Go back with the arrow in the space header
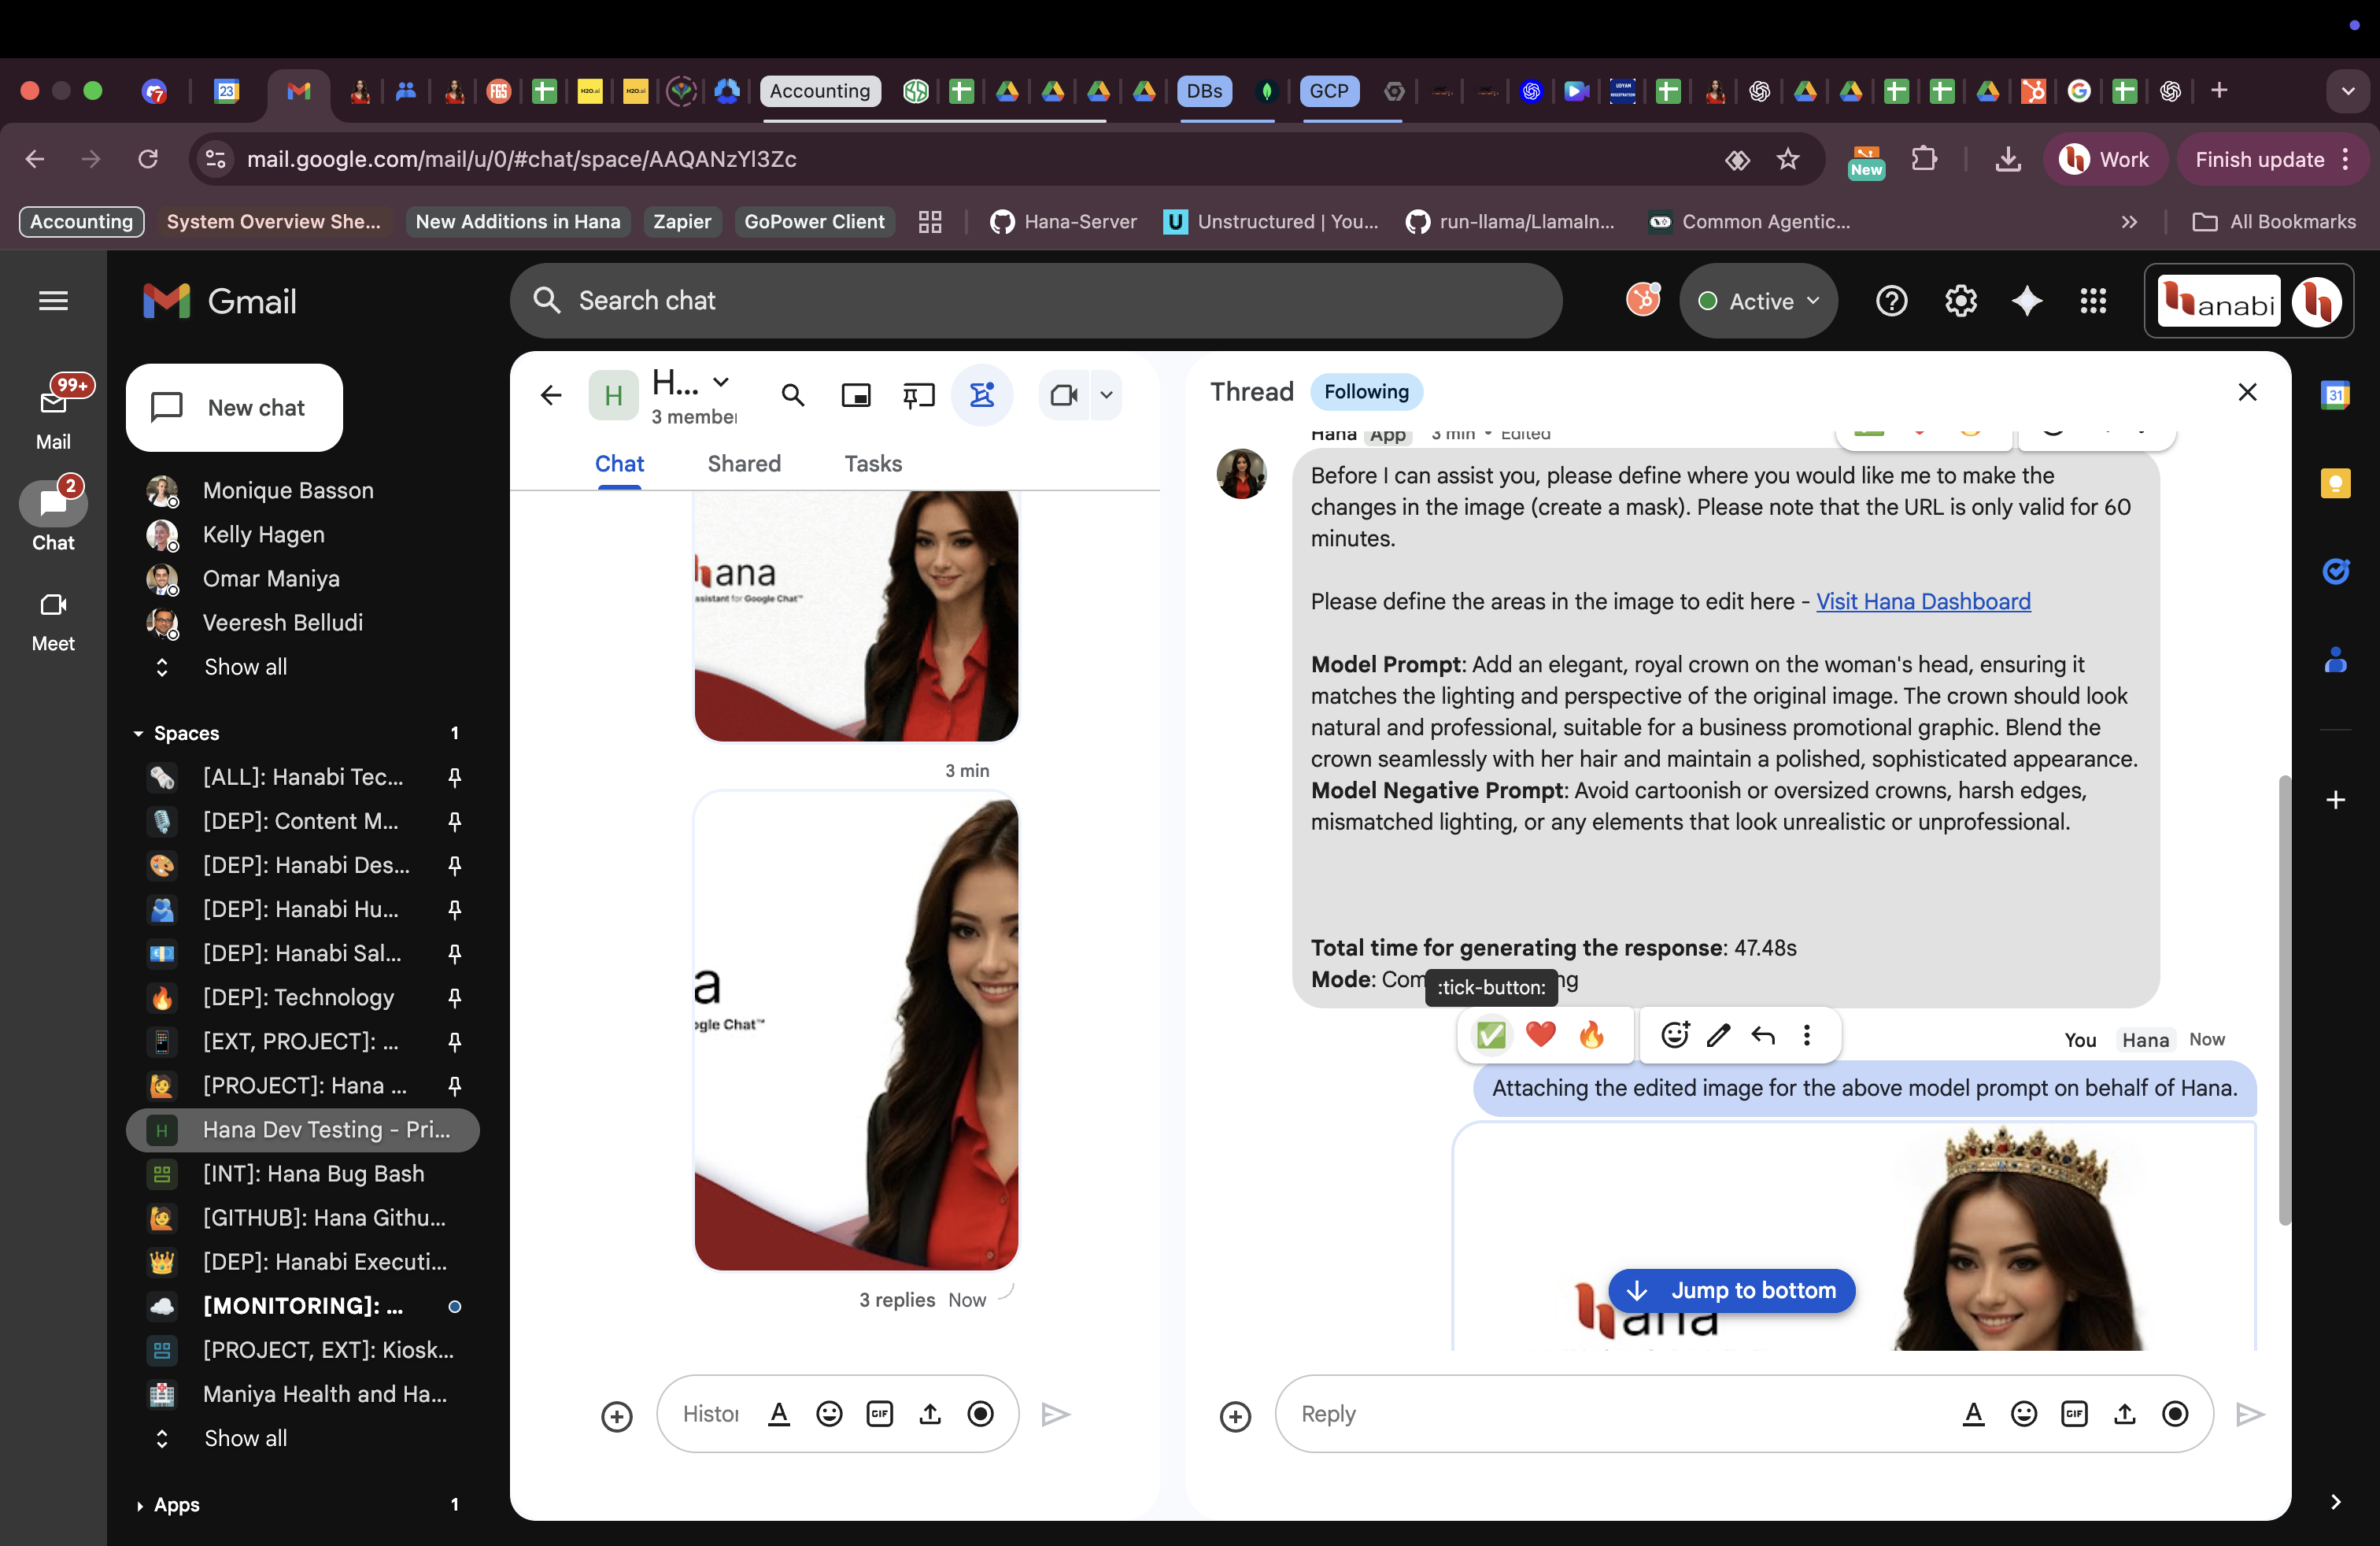 point(551,396)
